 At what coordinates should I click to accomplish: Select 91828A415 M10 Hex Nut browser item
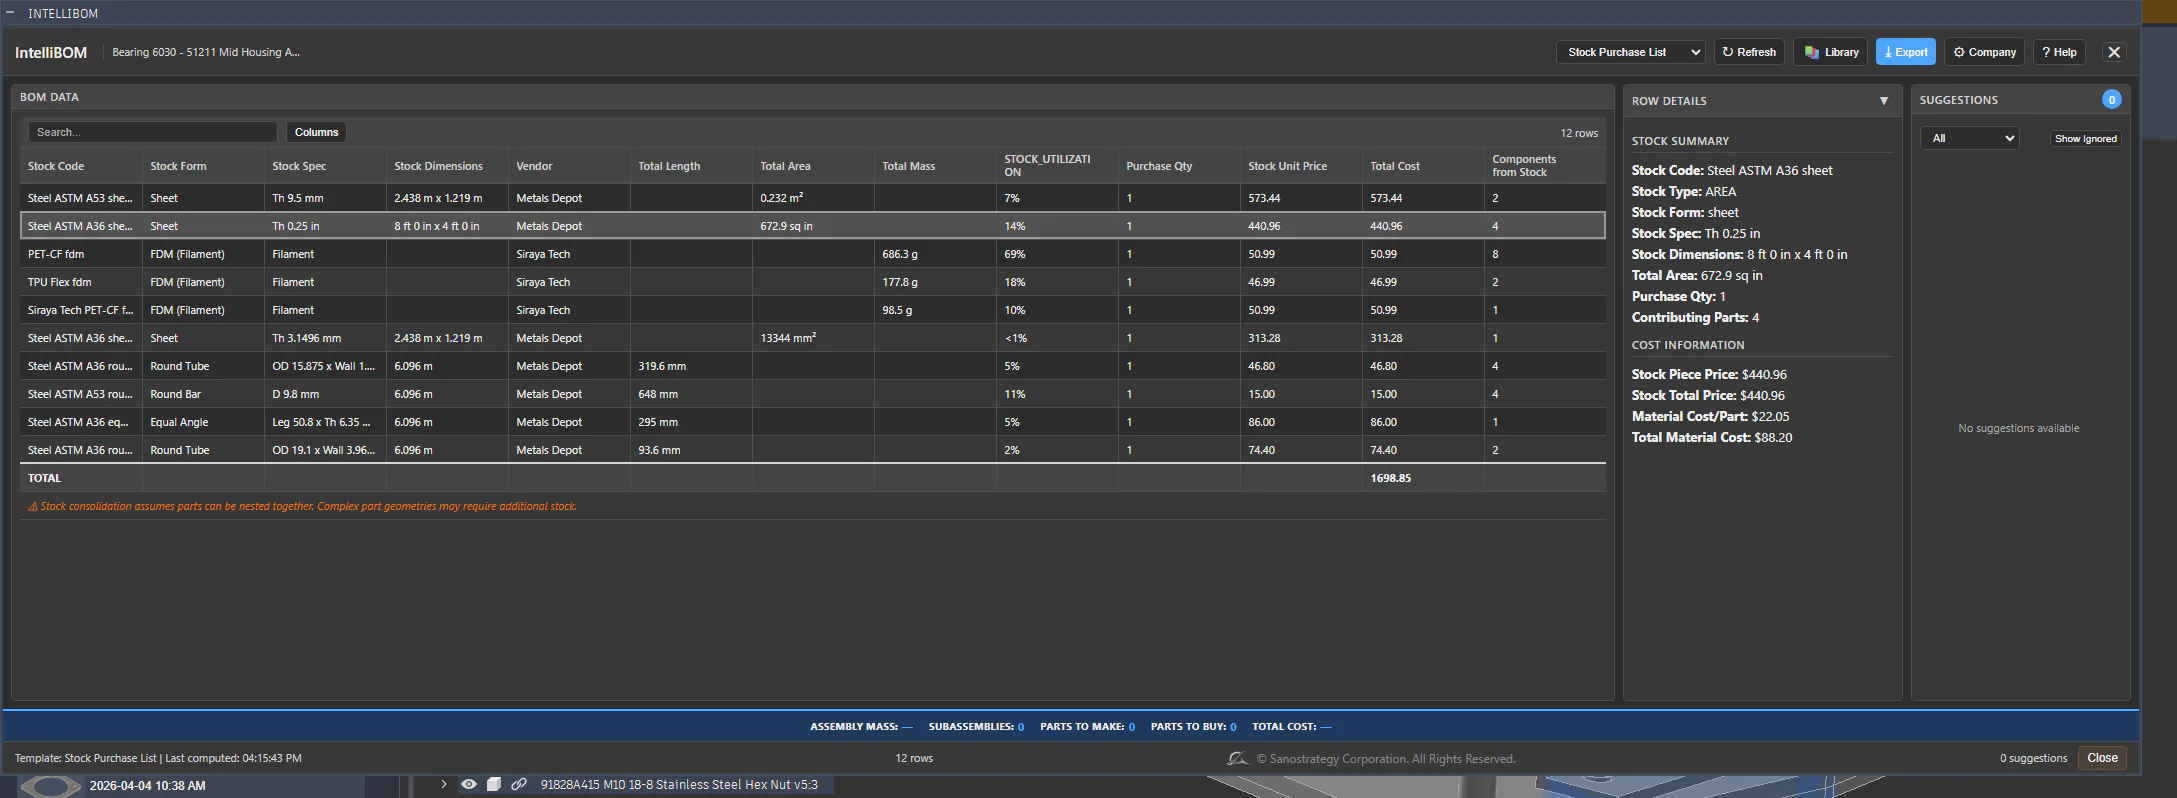[679, 785]
